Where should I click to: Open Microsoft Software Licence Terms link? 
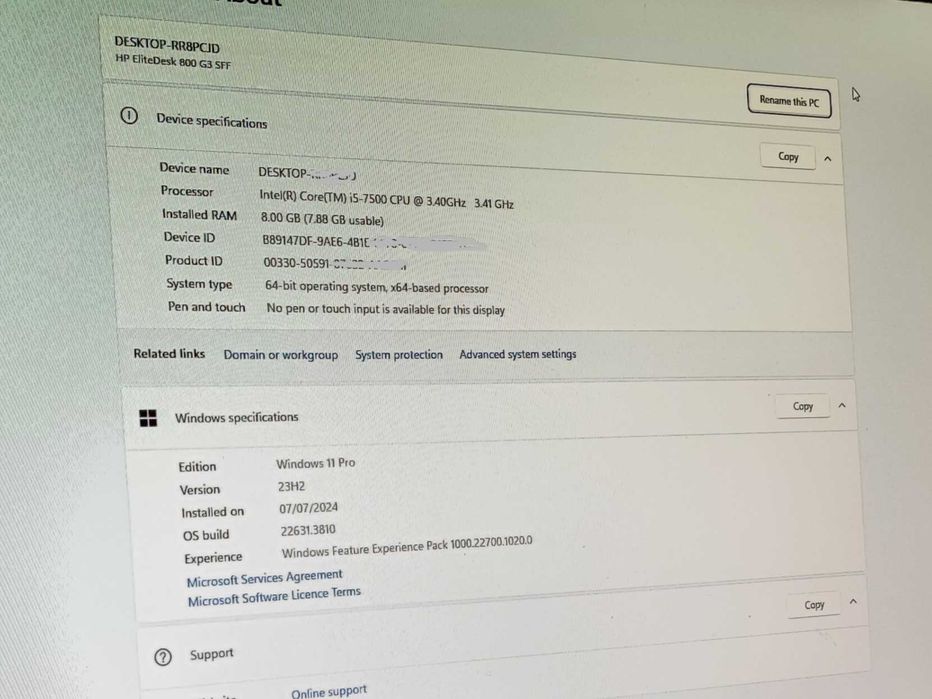[x=274, y=597]
